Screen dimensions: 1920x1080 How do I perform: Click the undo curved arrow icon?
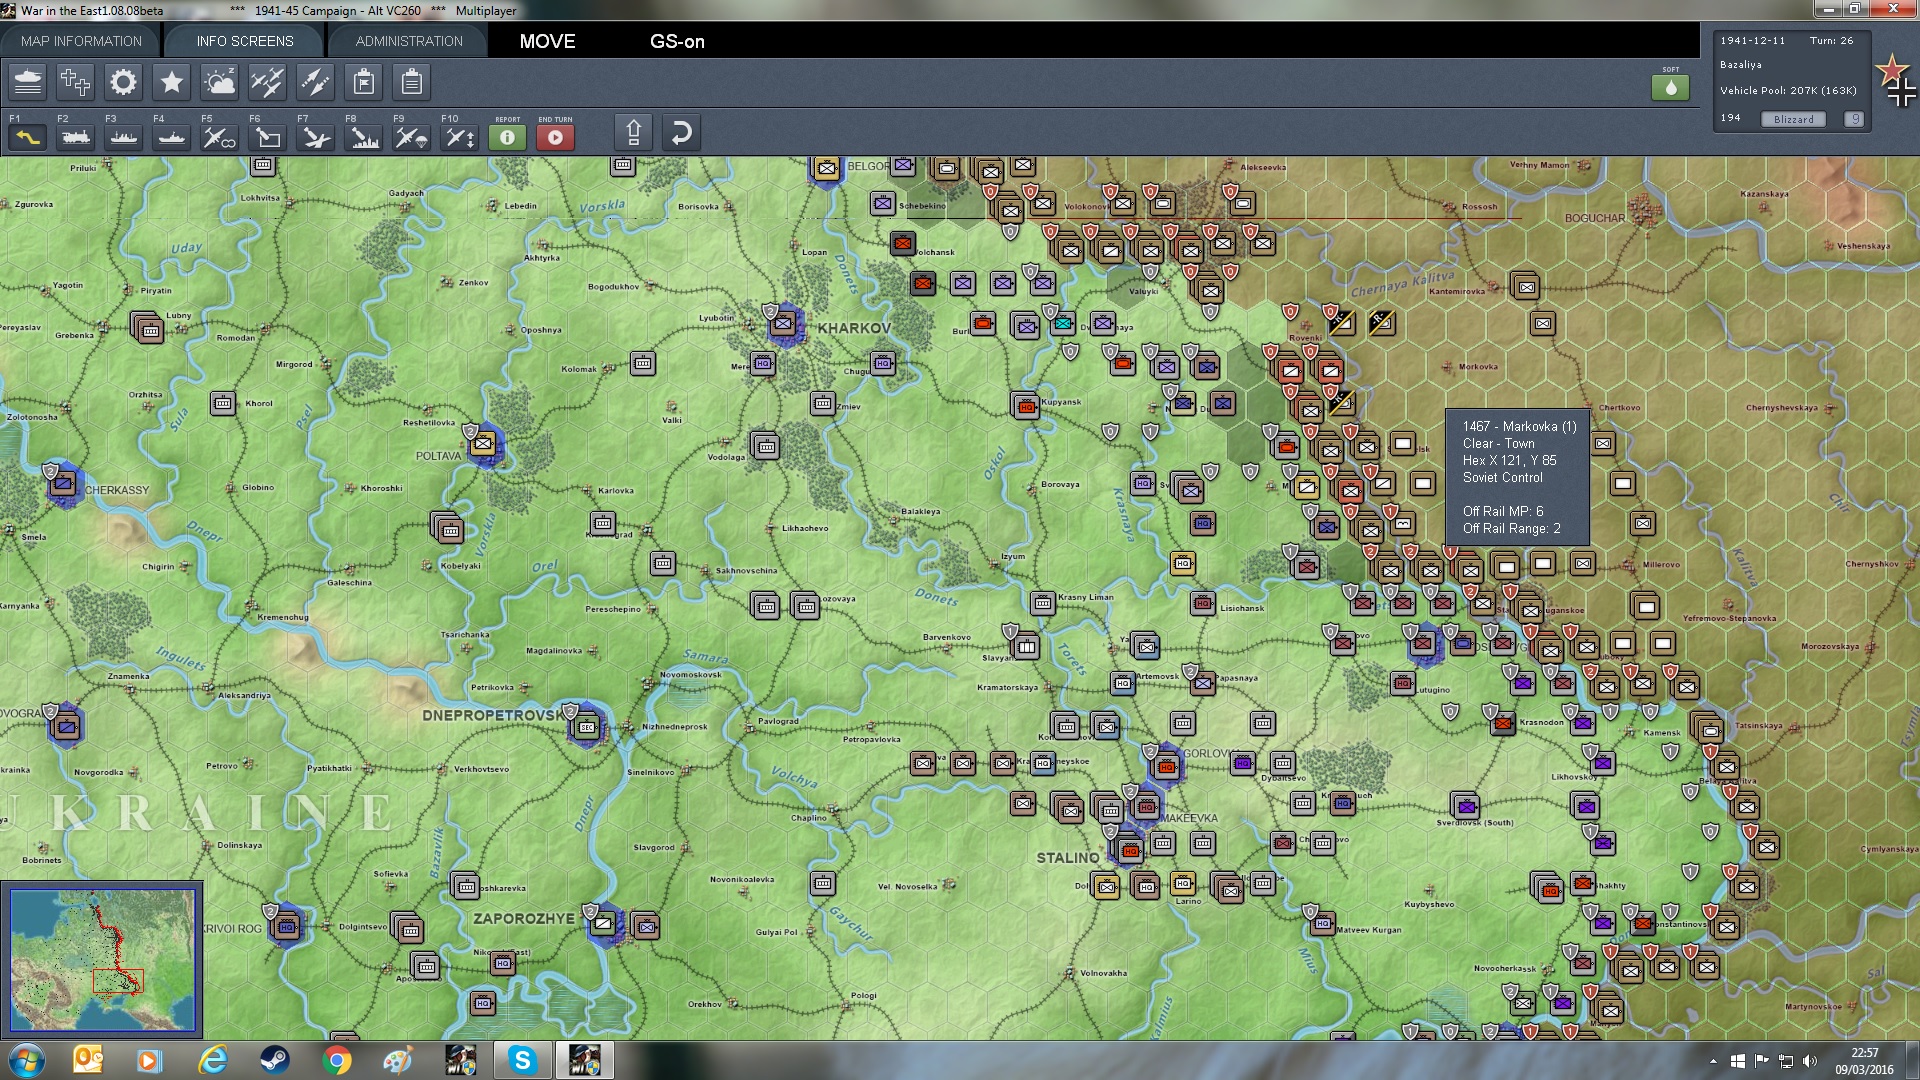click(681, 132)
